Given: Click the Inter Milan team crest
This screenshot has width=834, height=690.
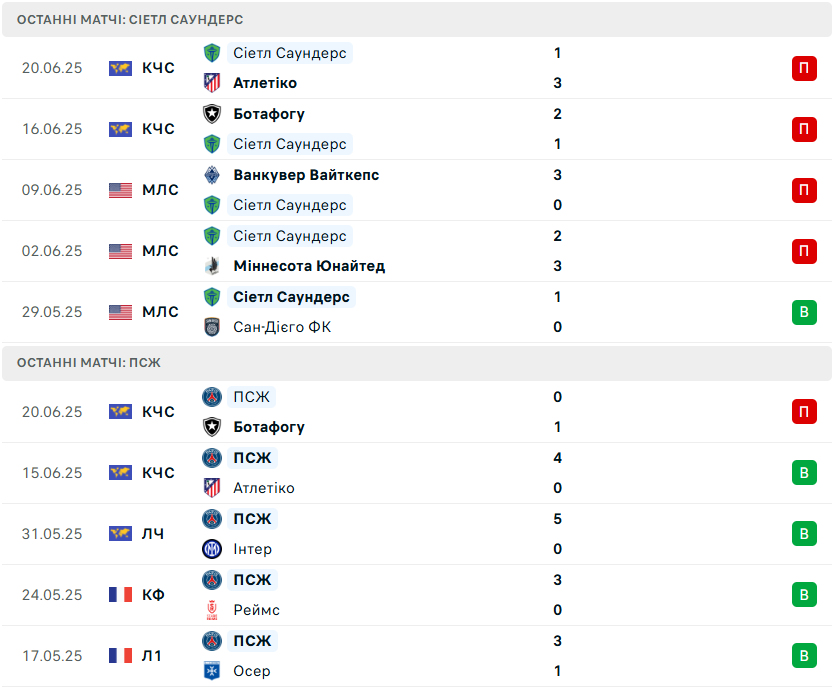Looking at the screenshot, I should (212, 549).
